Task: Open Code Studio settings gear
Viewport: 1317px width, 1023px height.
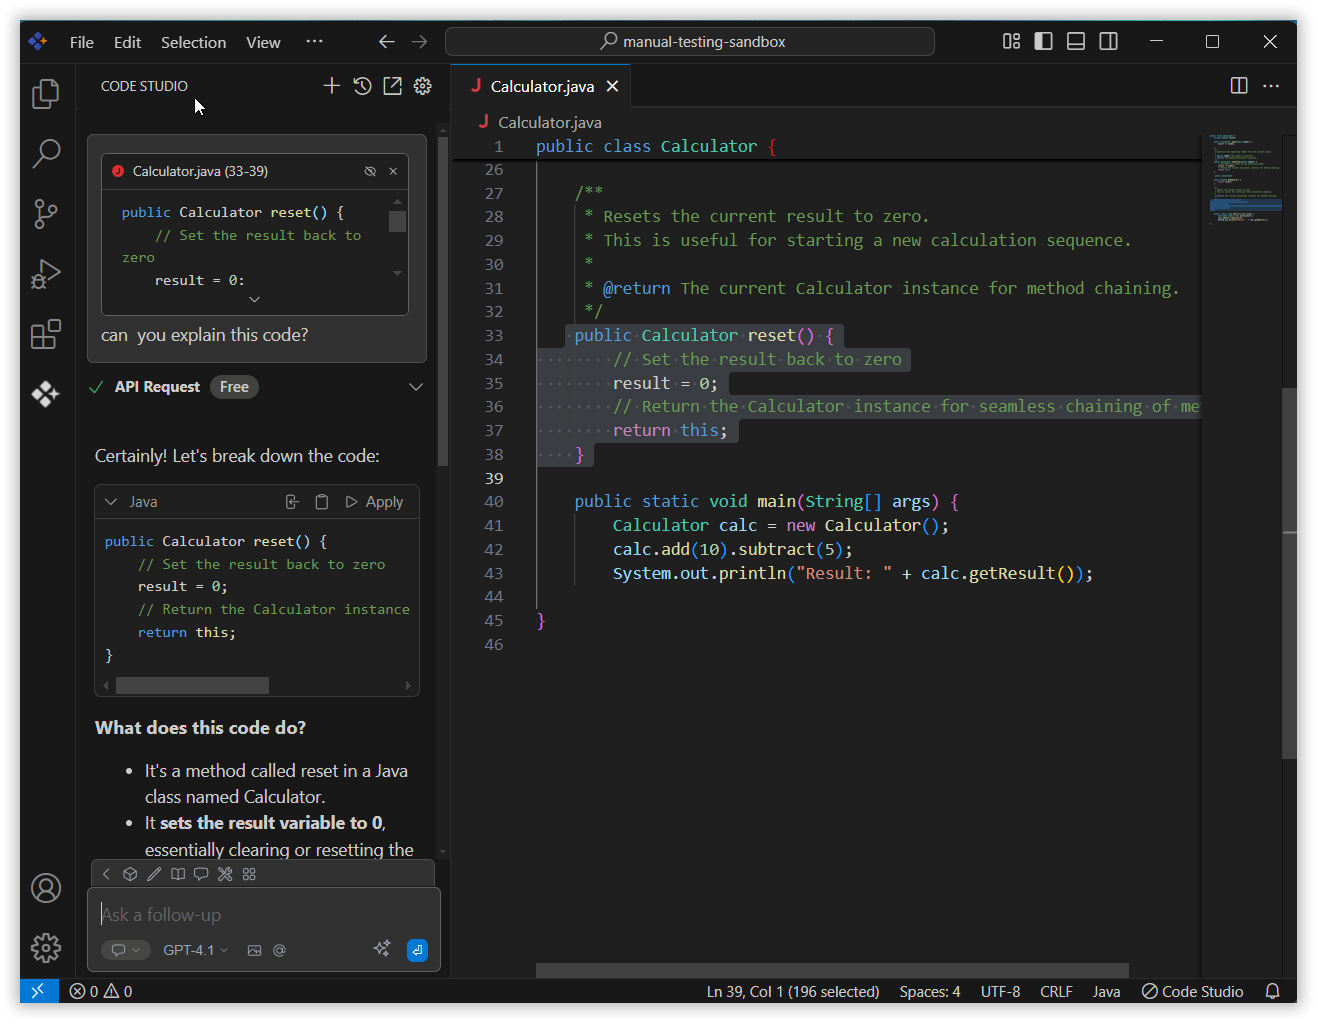Action: (422, 86)
